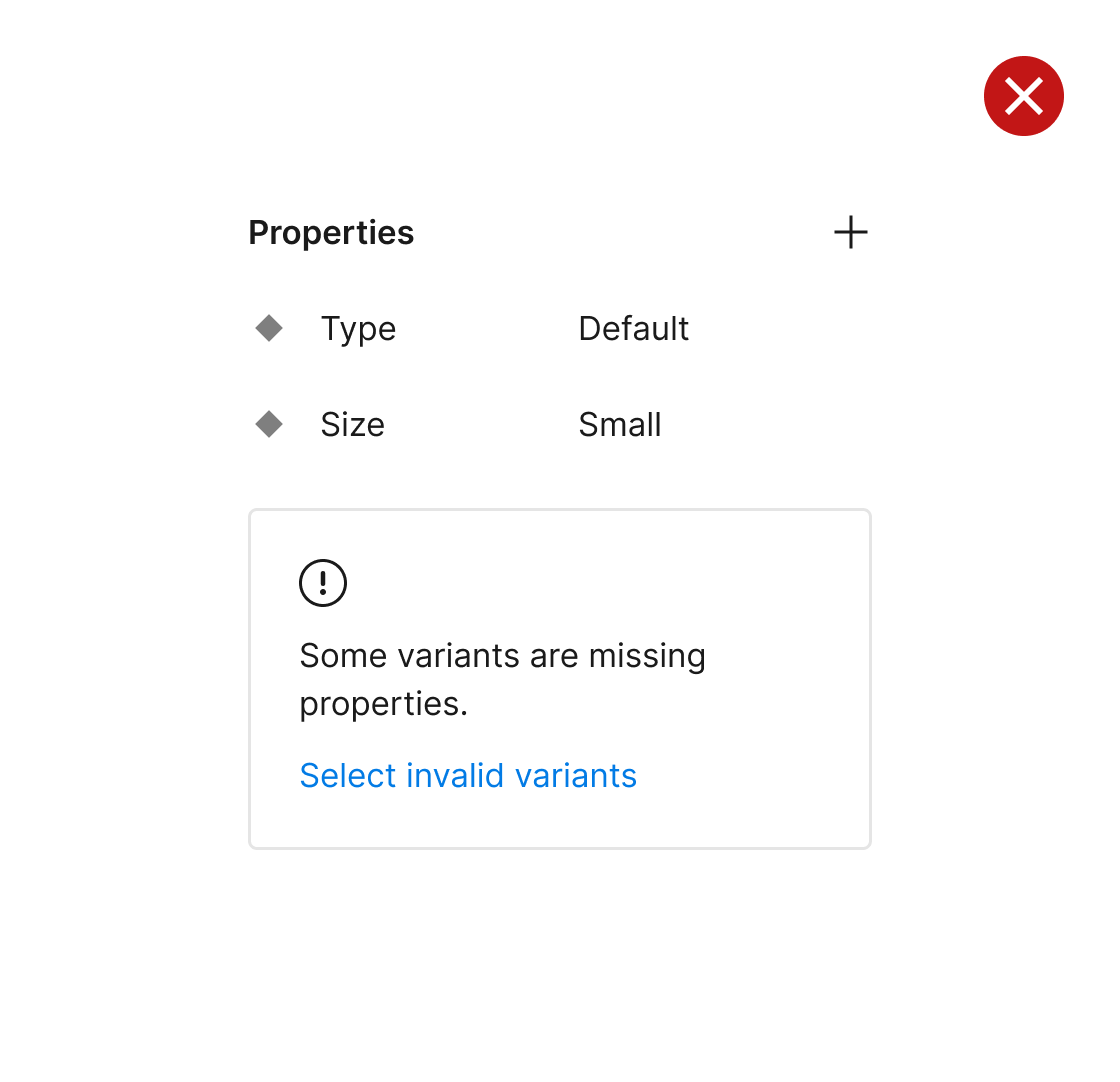This screenshot has width=1120, height=1082.
Task: Click the diamond icon beside Size
Action: 269,424
